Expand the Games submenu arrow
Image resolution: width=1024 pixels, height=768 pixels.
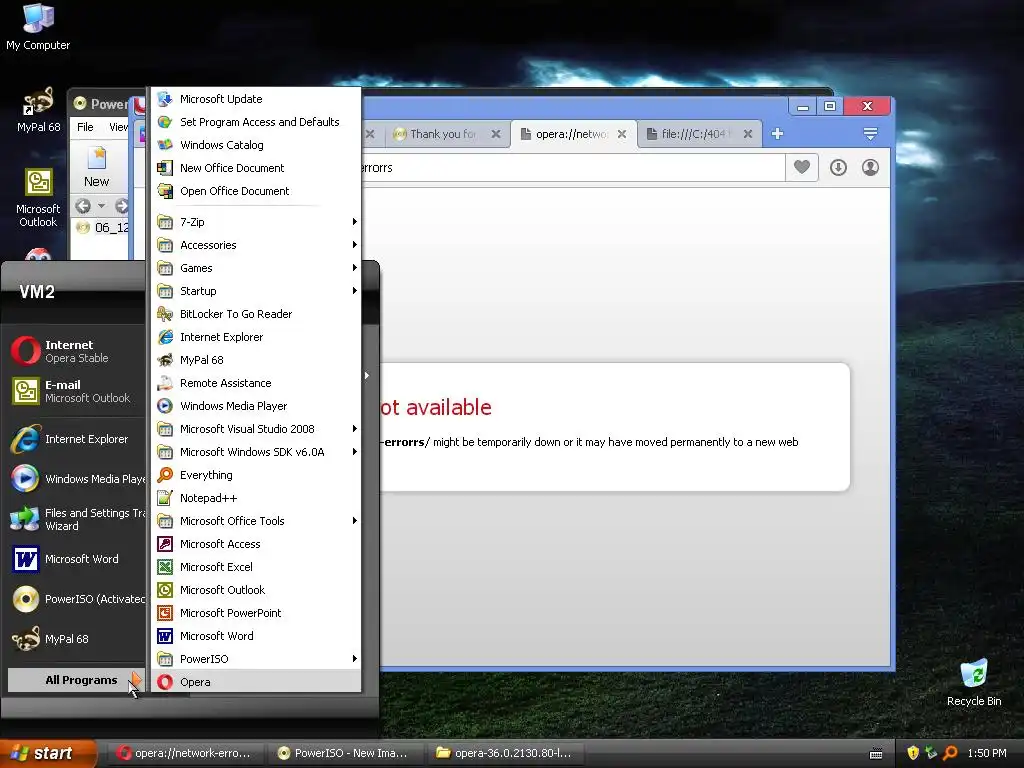[x=354, y=268]
